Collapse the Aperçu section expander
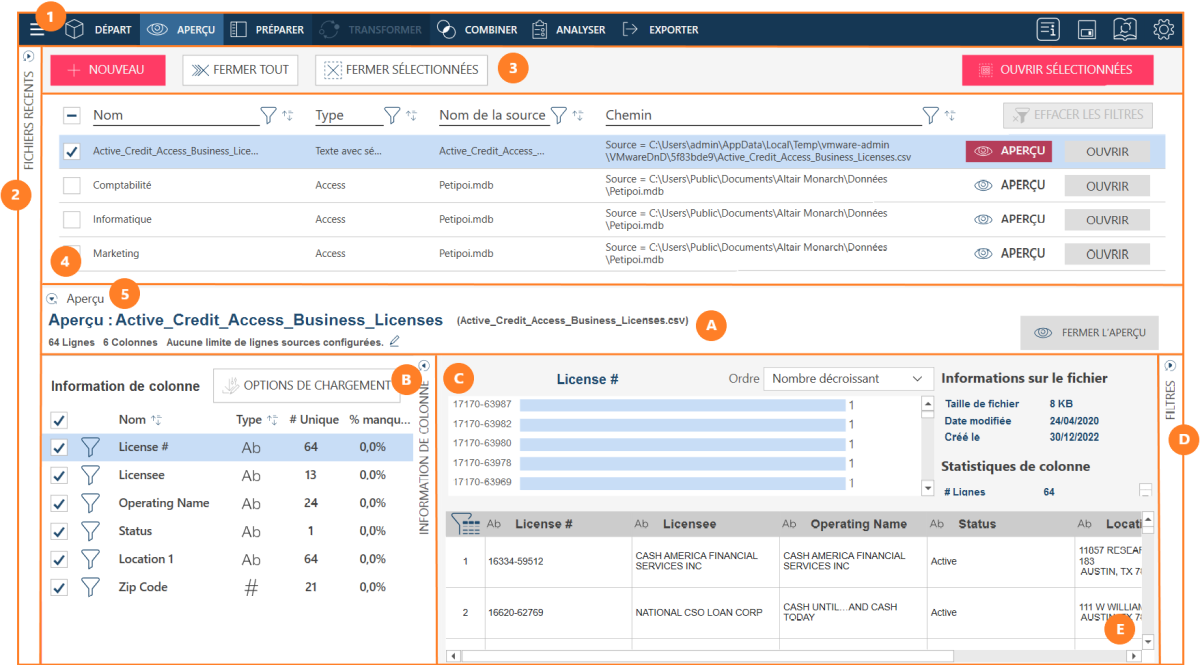 coord(52,299)
